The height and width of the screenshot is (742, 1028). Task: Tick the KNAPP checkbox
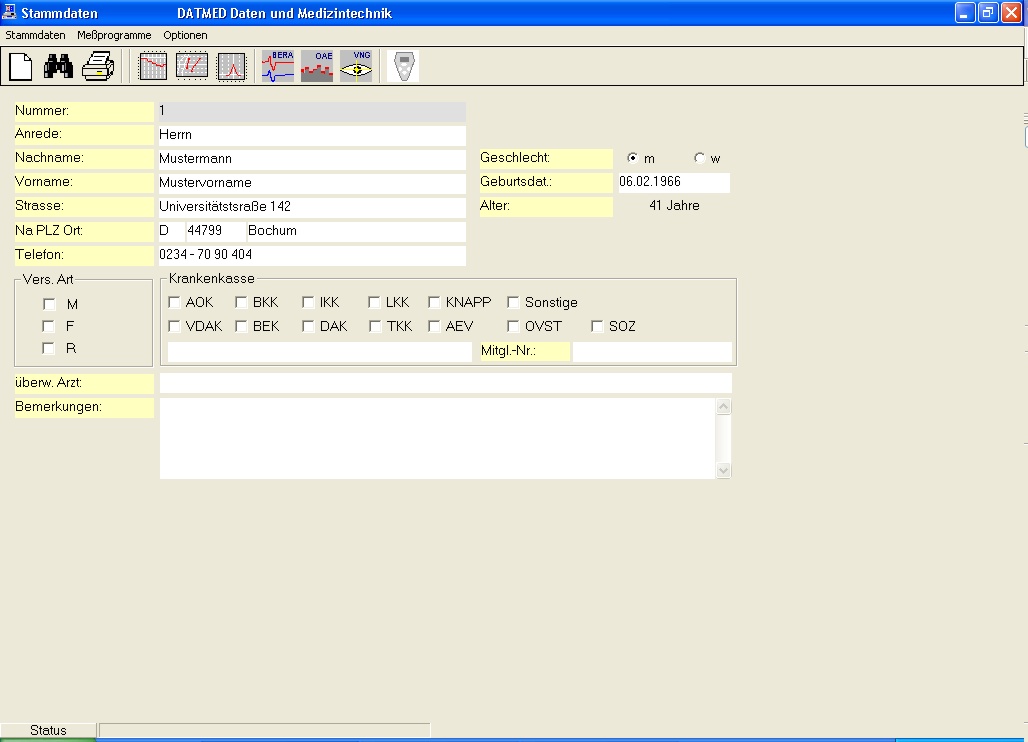[x=434, y=302]
